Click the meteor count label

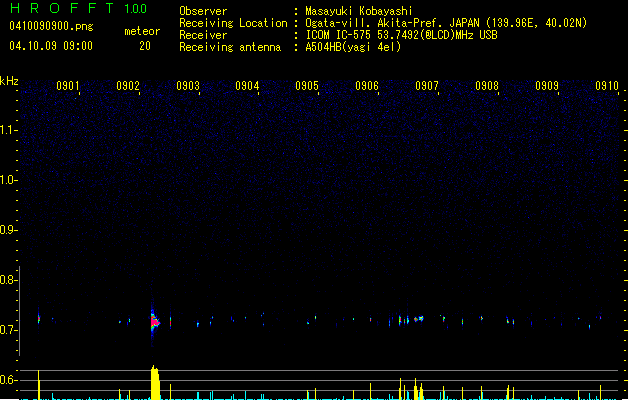(x=142, y=31)
